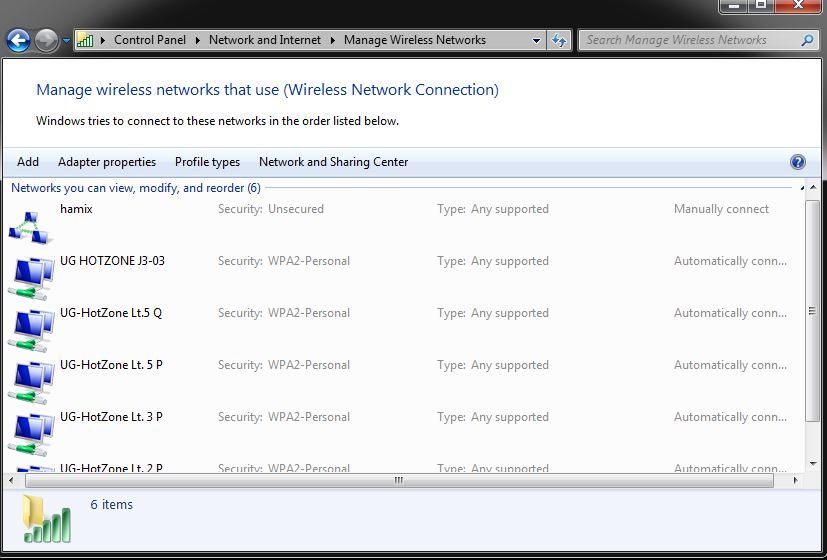The image size is (827, 560).
Task: Click the signal-bars icon in address bar
Action: [x=85, y=40]
